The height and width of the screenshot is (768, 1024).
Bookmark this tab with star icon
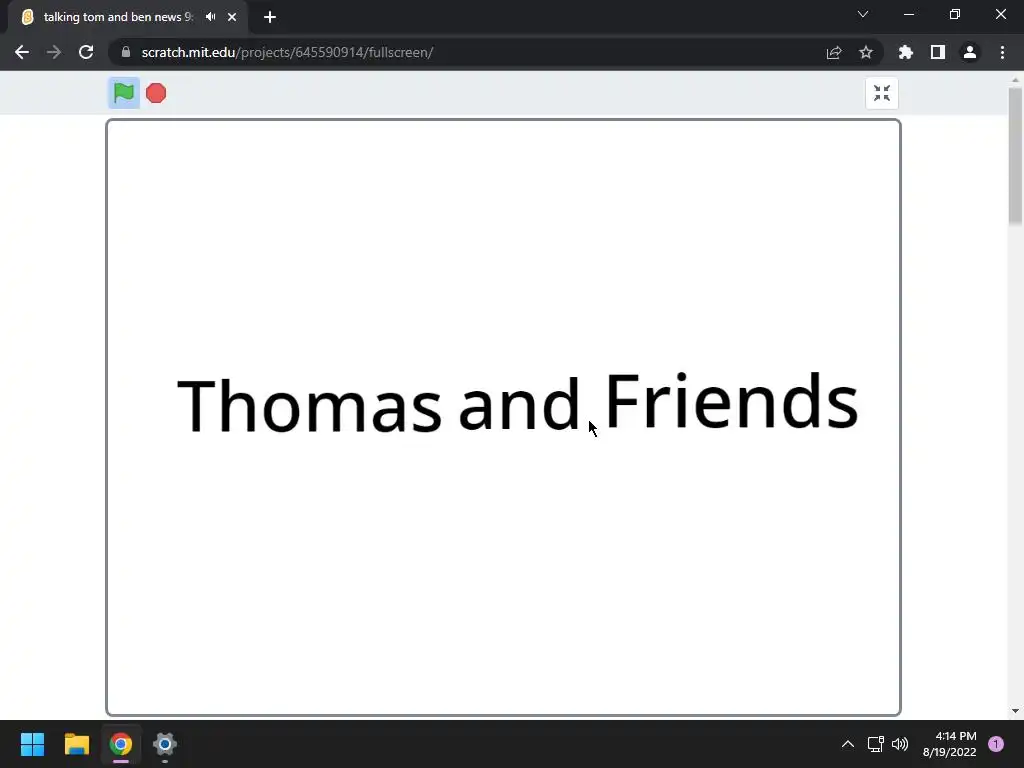[x=866, y=52]
